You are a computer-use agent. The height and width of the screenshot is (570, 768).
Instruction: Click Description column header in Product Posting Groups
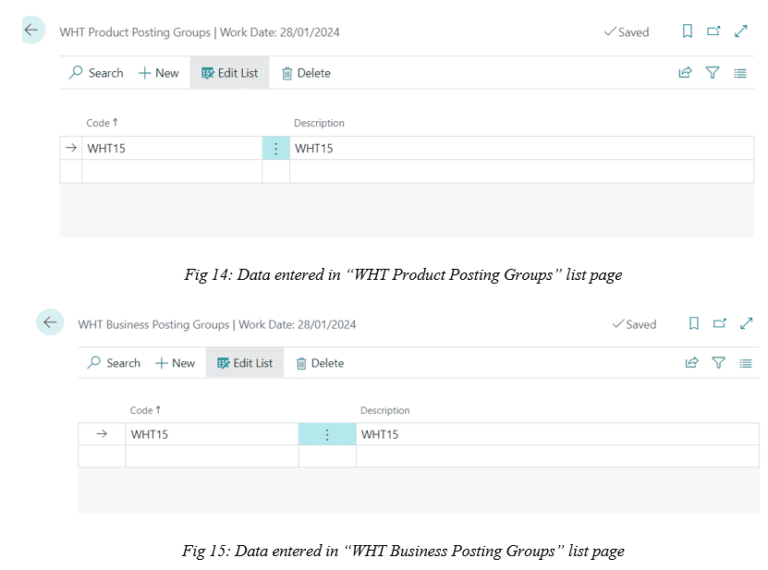point(319,123)
